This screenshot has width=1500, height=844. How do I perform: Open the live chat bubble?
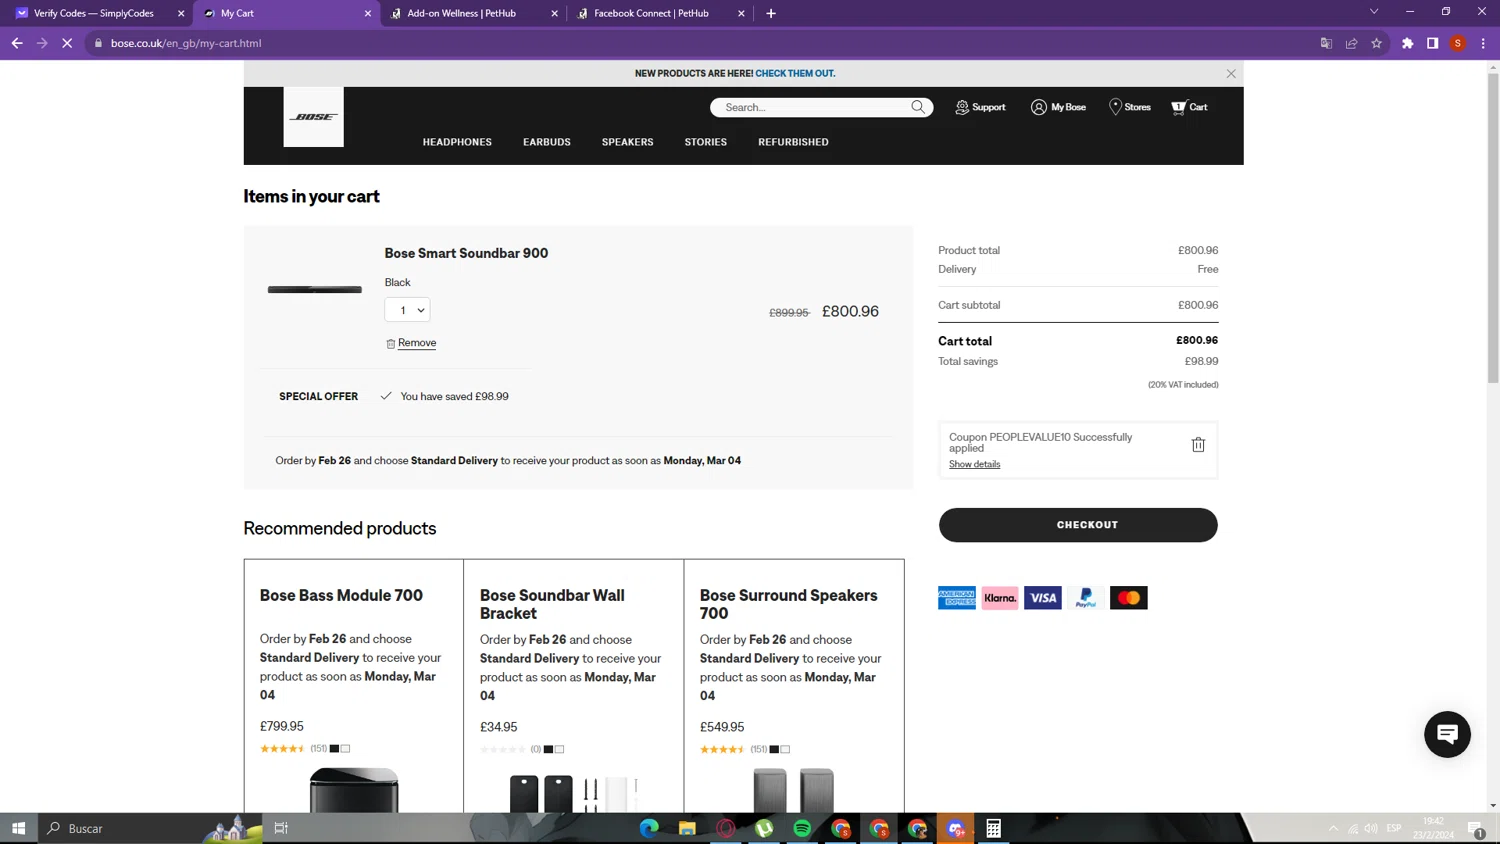[x=1447, y=734]
